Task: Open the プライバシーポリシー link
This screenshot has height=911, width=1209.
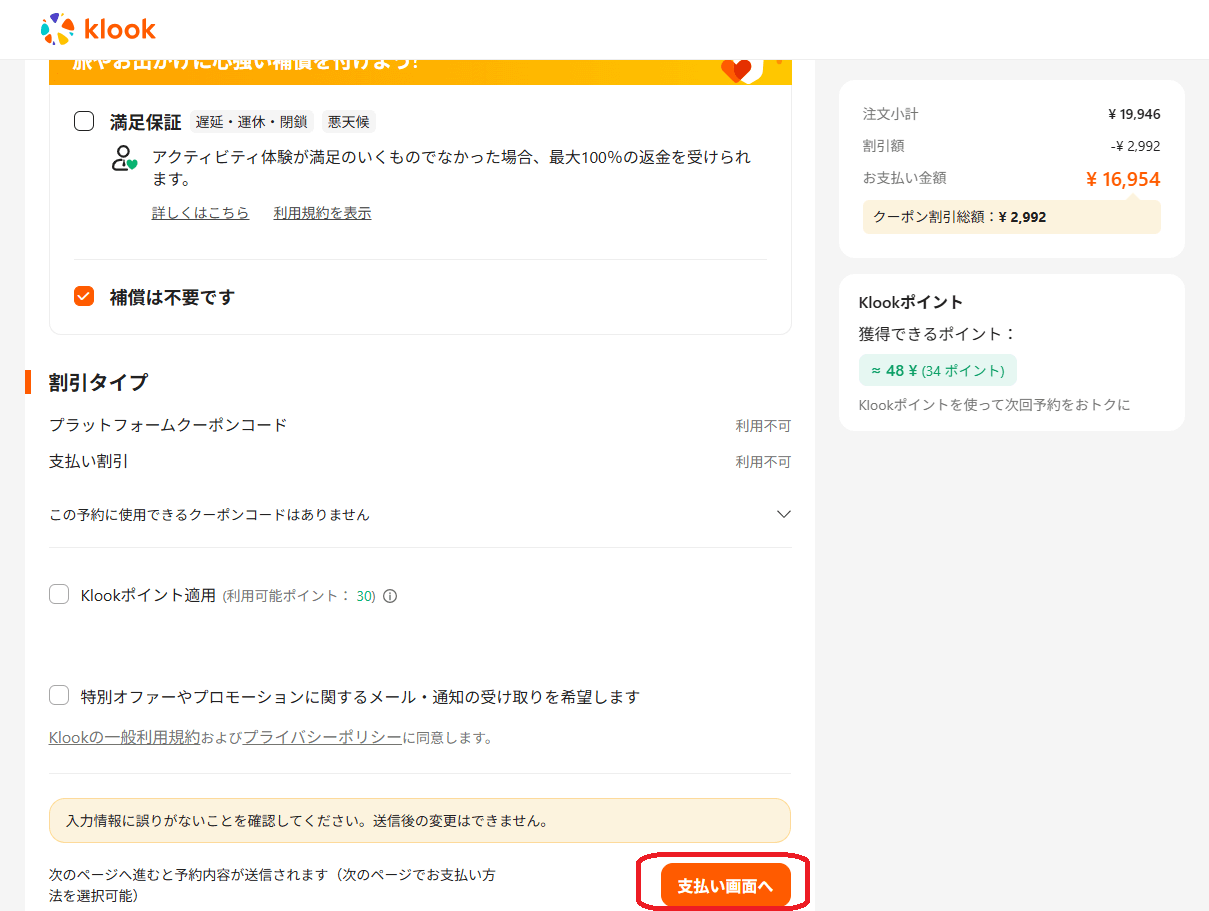Action: point(322,738)
